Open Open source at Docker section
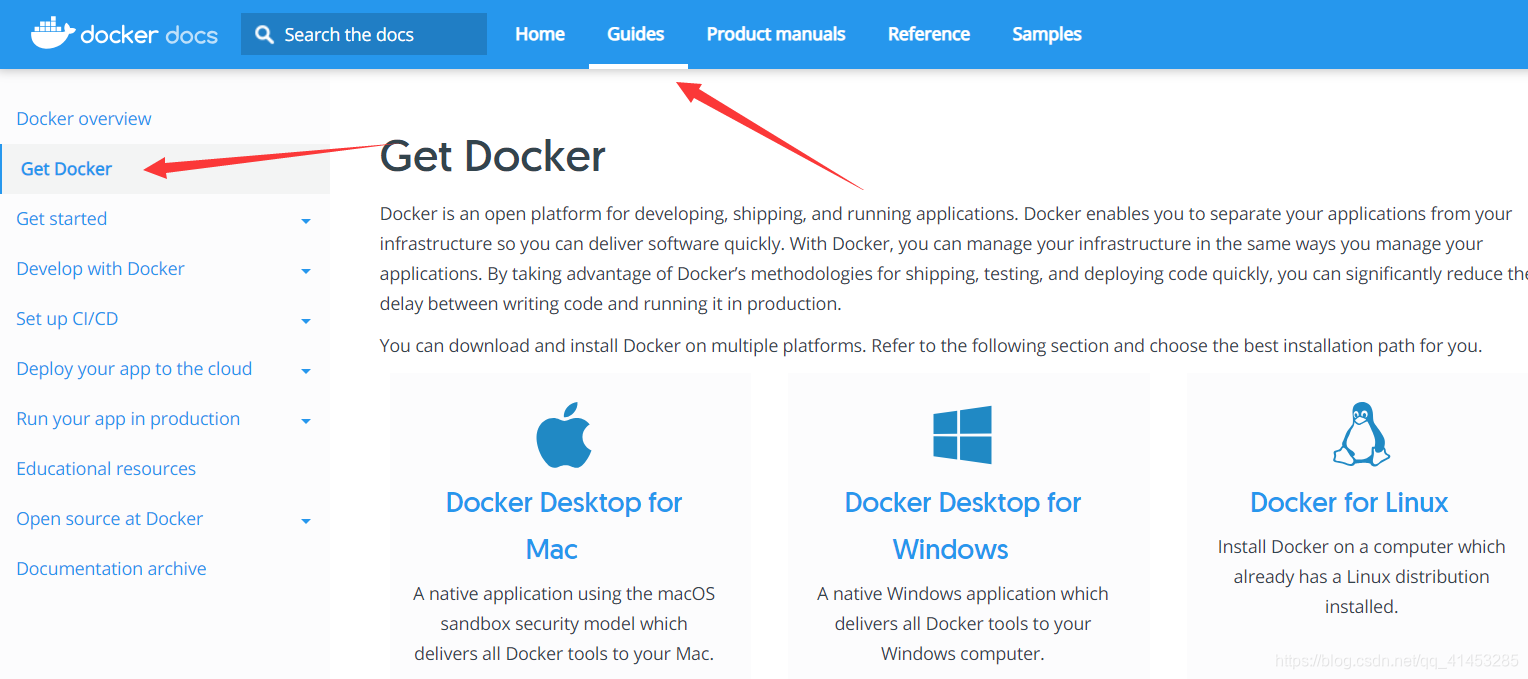The width and height of the screenshot is (1528, 679). point(110,519)
